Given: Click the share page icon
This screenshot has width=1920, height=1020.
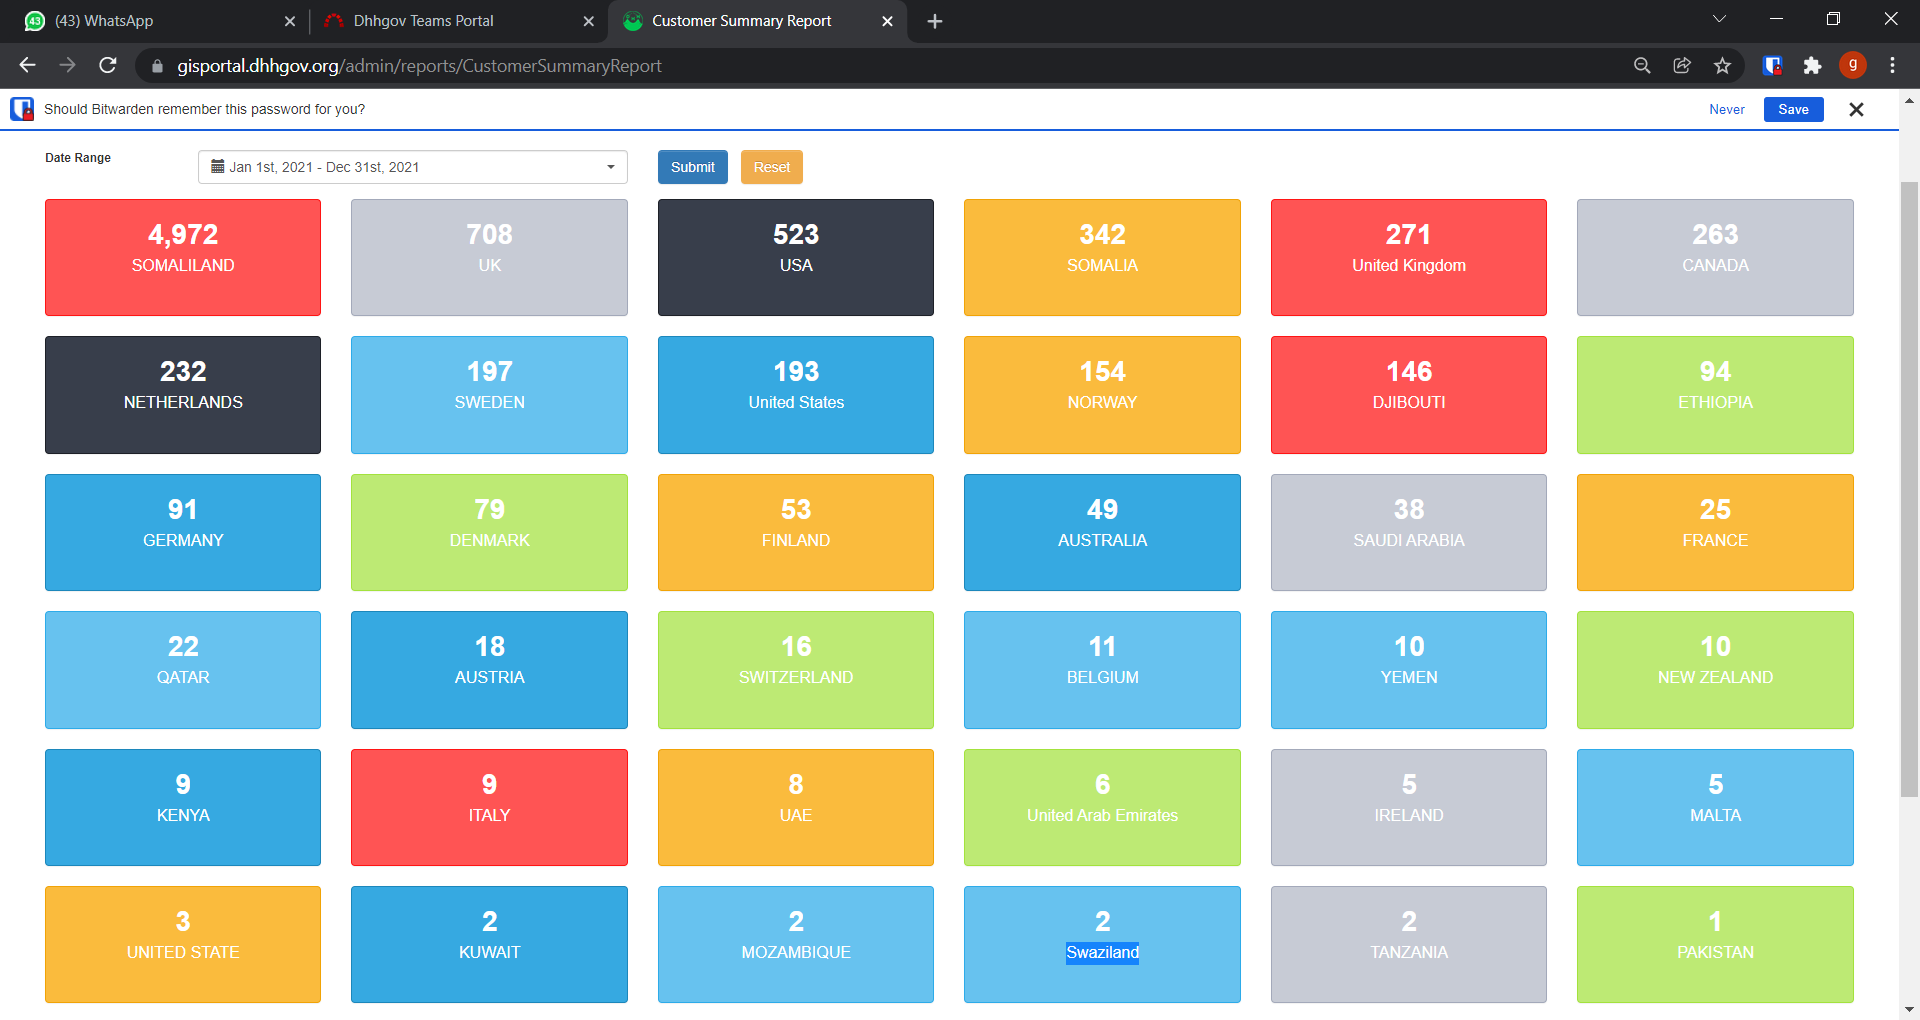Looking at the screenshot, I should click(x=1682, y=65).
